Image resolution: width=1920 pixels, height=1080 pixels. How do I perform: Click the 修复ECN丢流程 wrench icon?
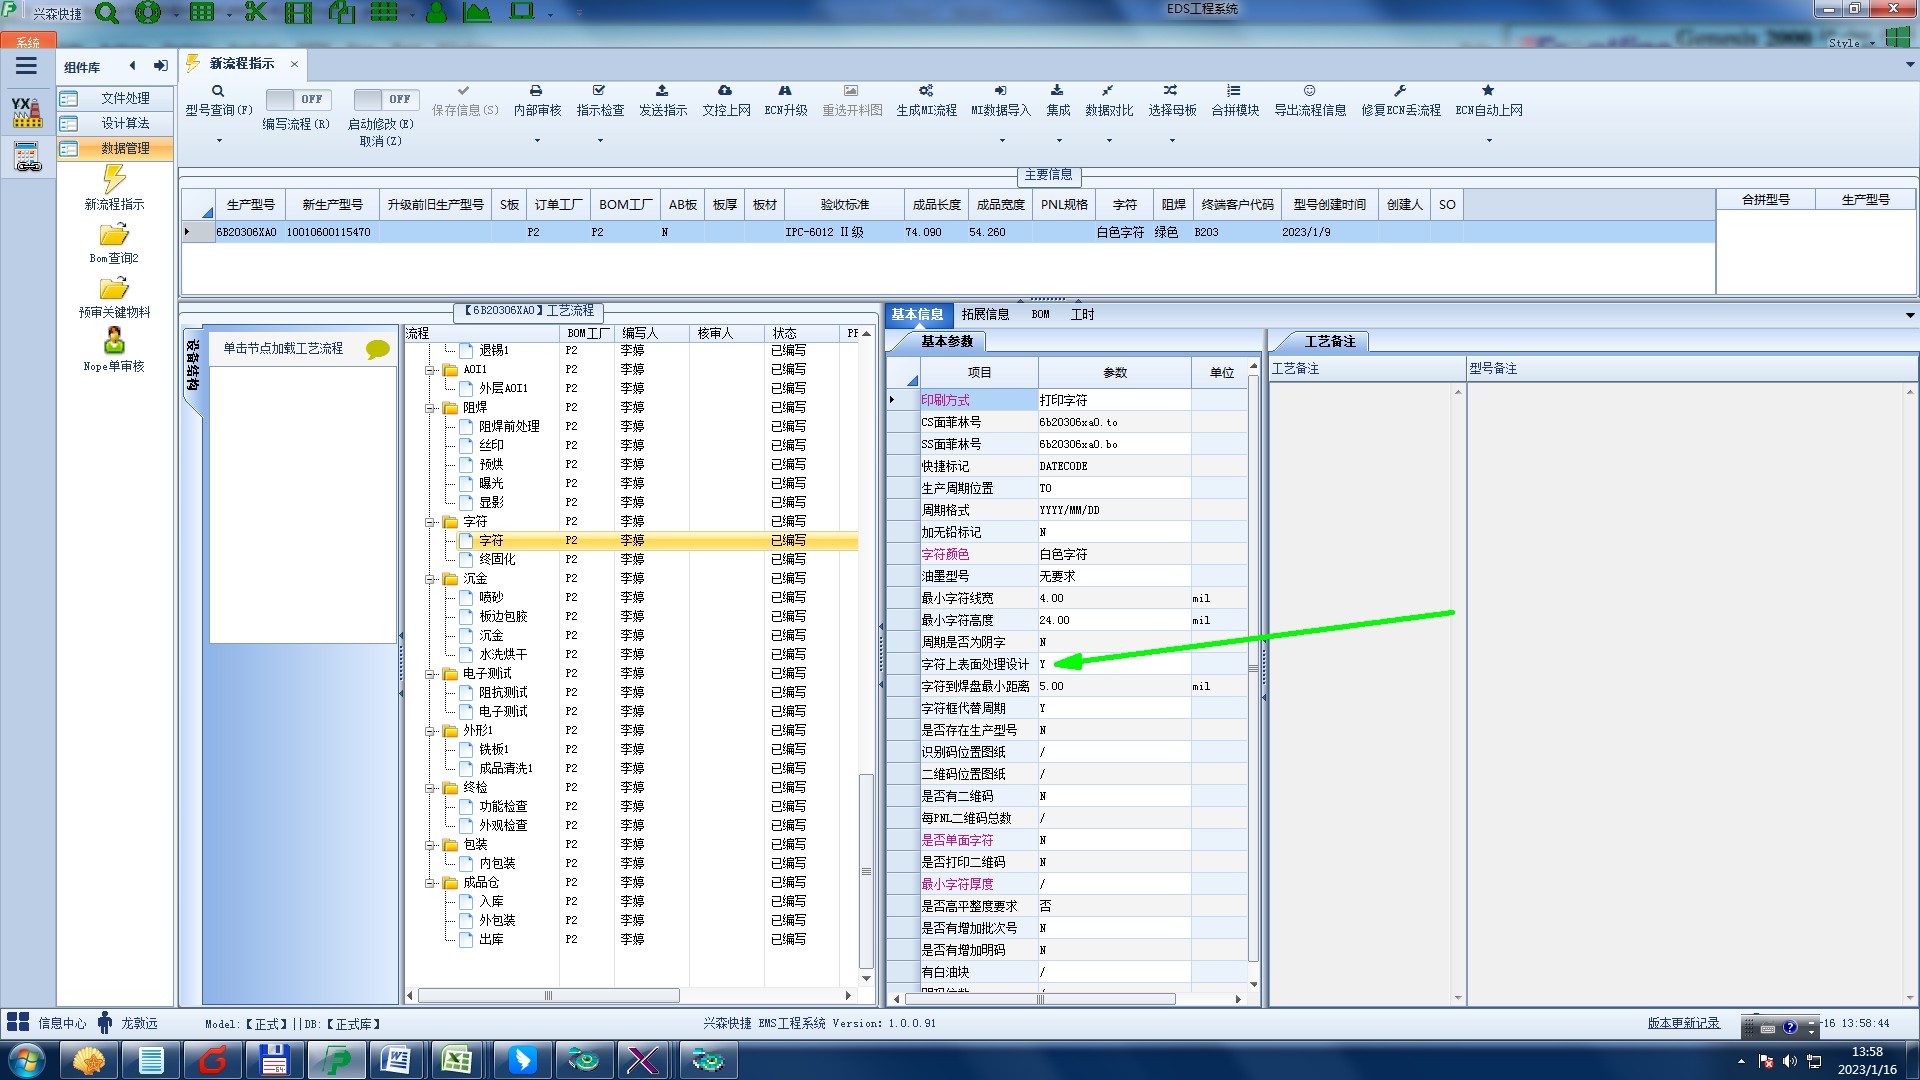(1400, 91)
